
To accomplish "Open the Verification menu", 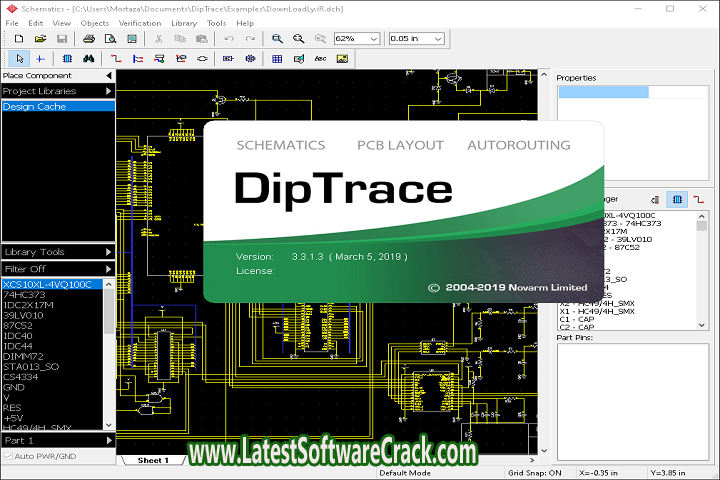I will 139,22.
